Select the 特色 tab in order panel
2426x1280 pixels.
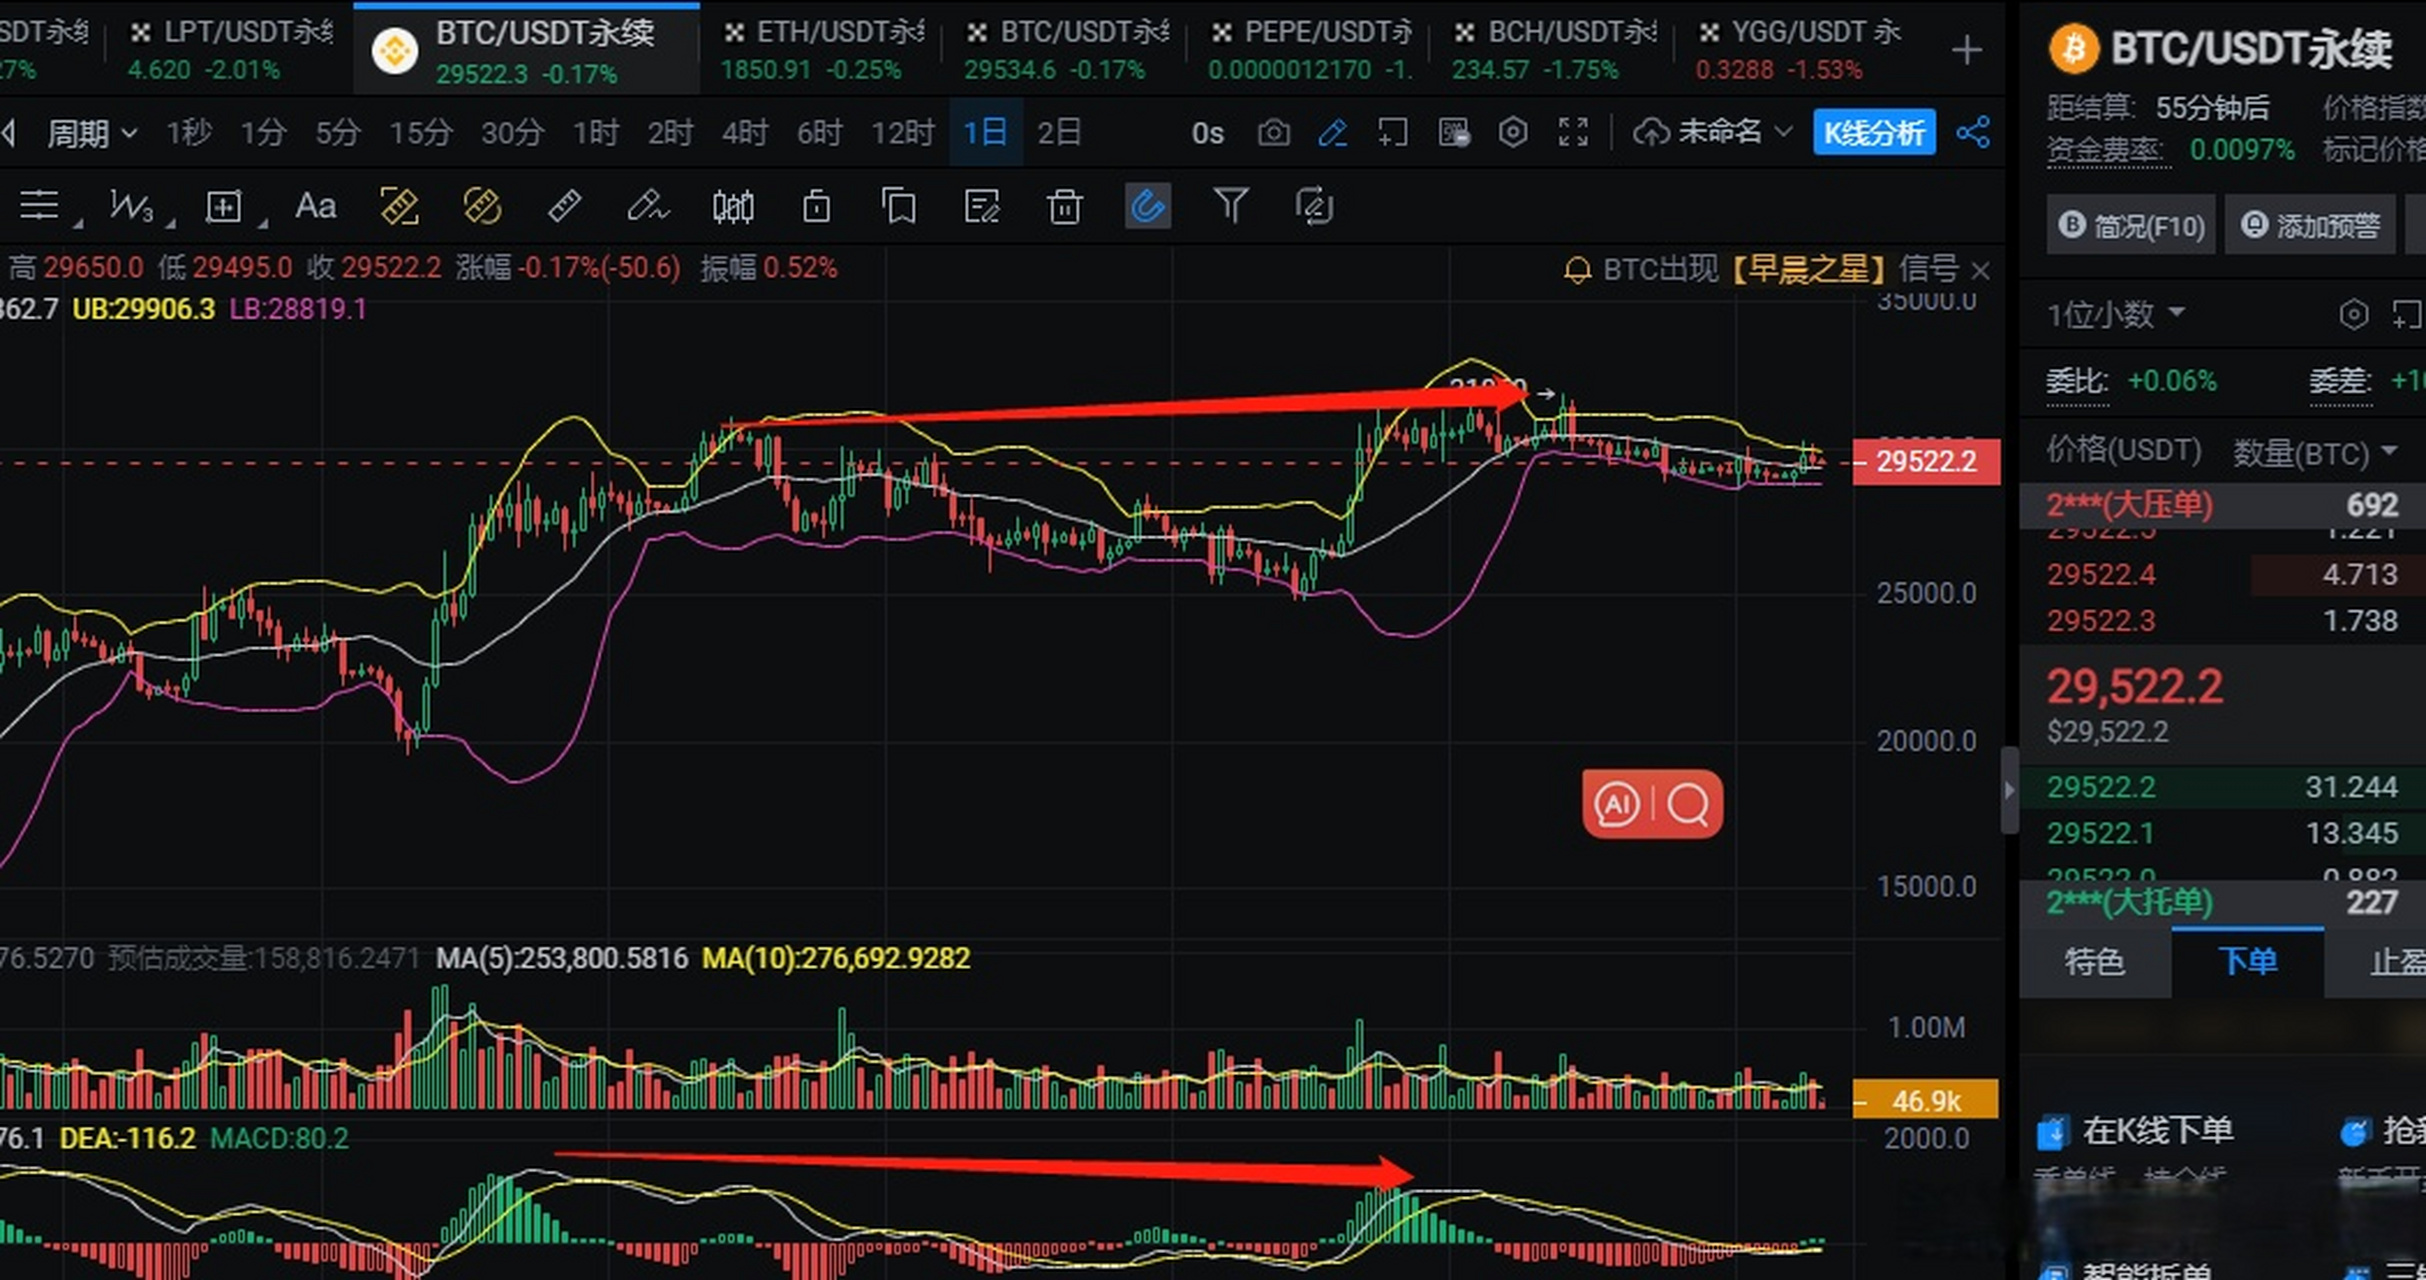click(x=2093, y=963)
